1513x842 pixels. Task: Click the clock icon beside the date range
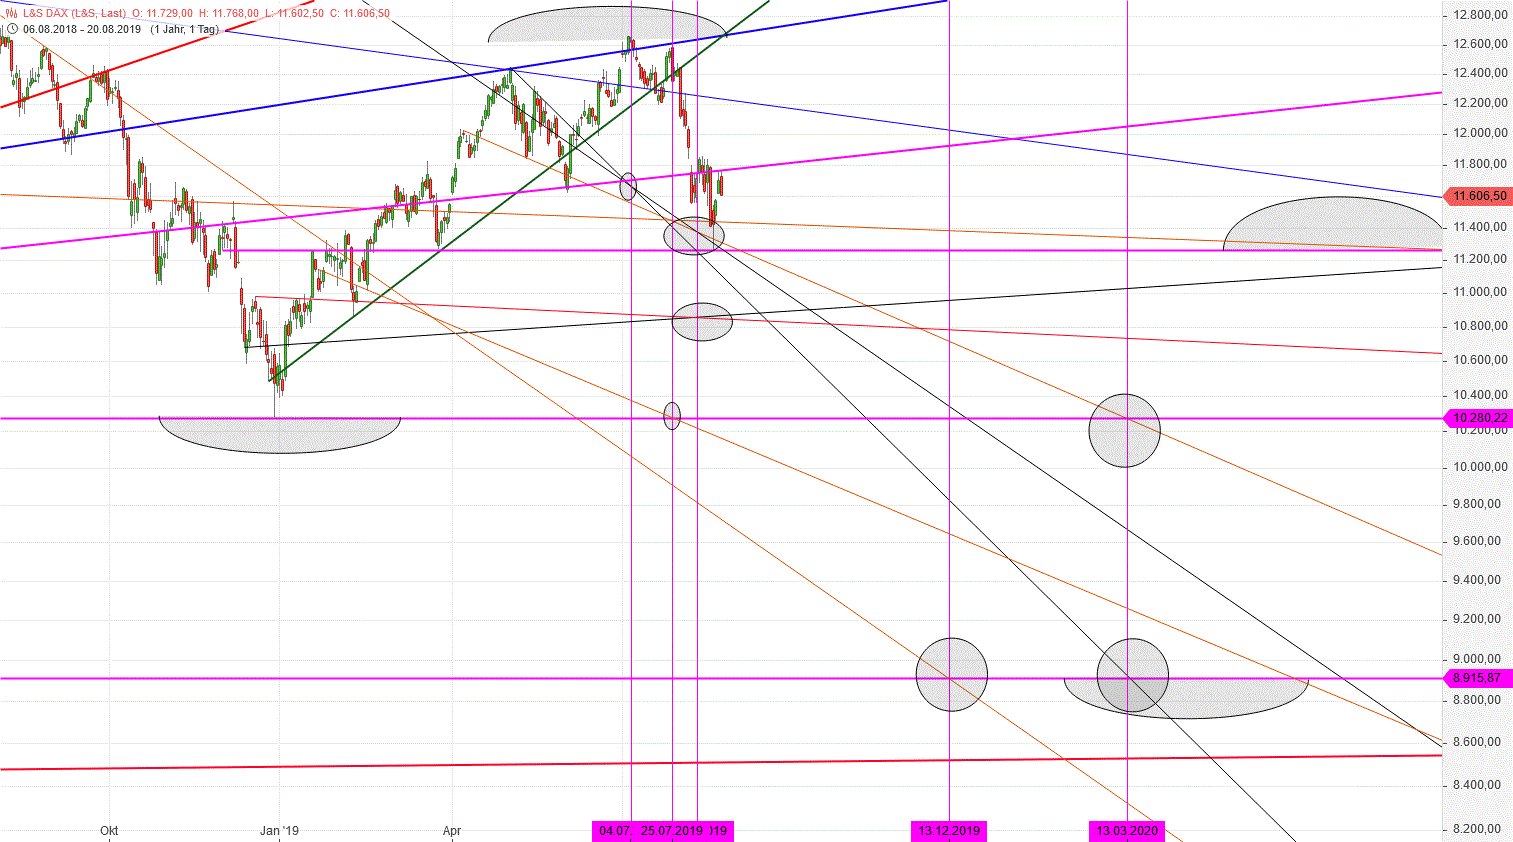(11, 29)
